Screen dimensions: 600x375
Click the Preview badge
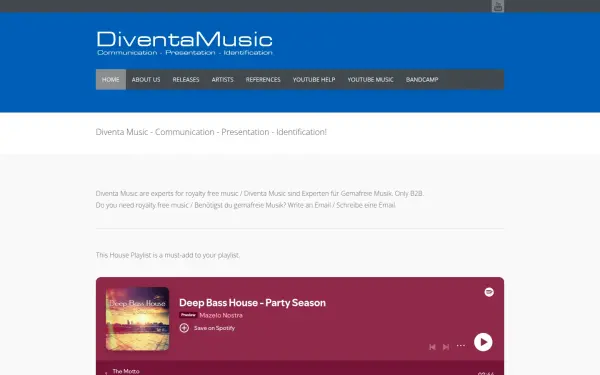click(x=188, y=315)
